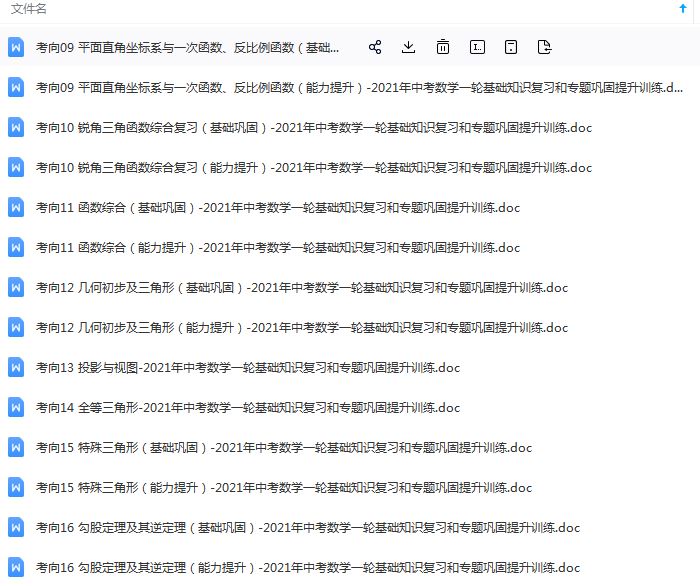Click the Word icon of 考向14 全等三角形 file

[x=16, y=408]
